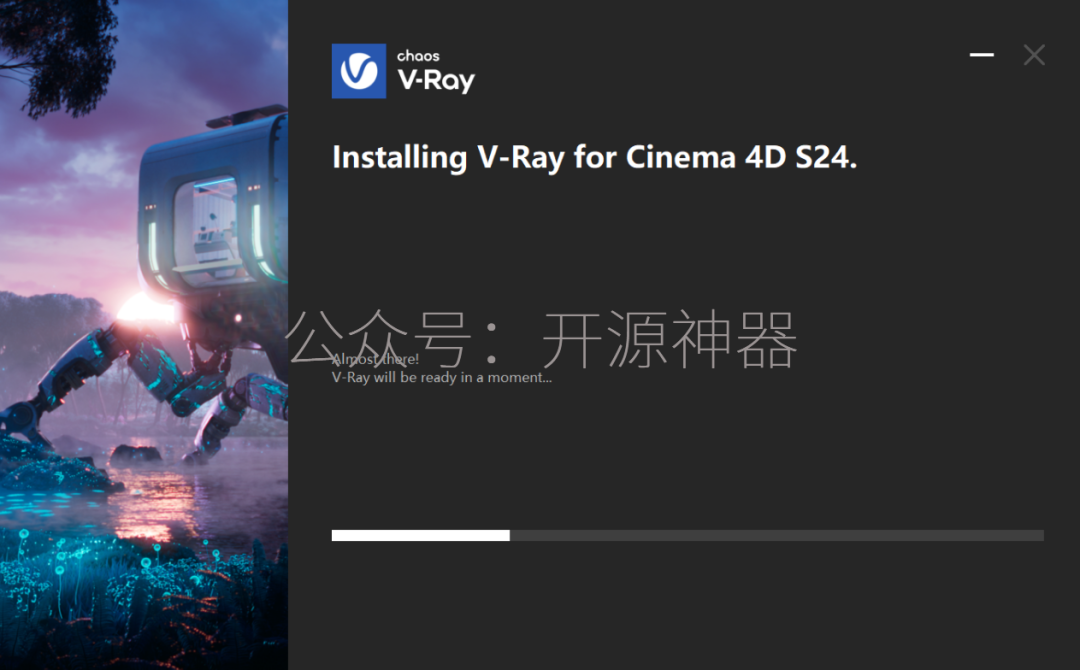Click the chaos V-Ray wordmark text
The height and width of the screenshot is (670, 1080).
(436, 72)
